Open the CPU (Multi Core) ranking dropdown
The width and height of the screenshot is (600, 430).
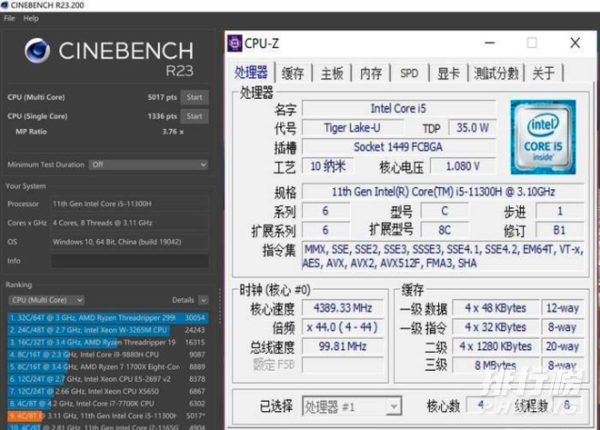click(x=46, y=300)
